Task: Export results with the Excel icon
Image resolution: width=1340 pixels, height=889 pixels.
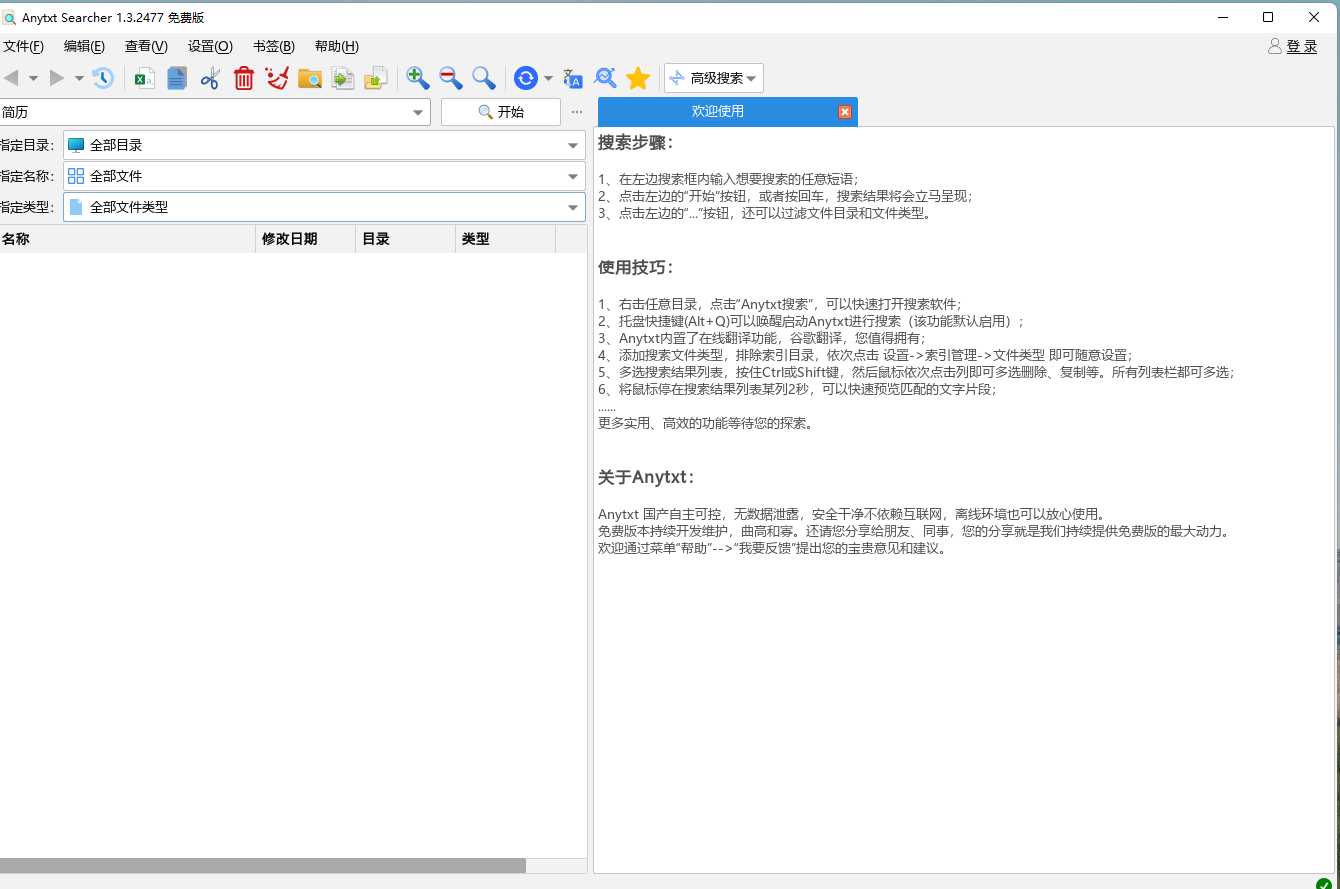Action: click(145, 78)
